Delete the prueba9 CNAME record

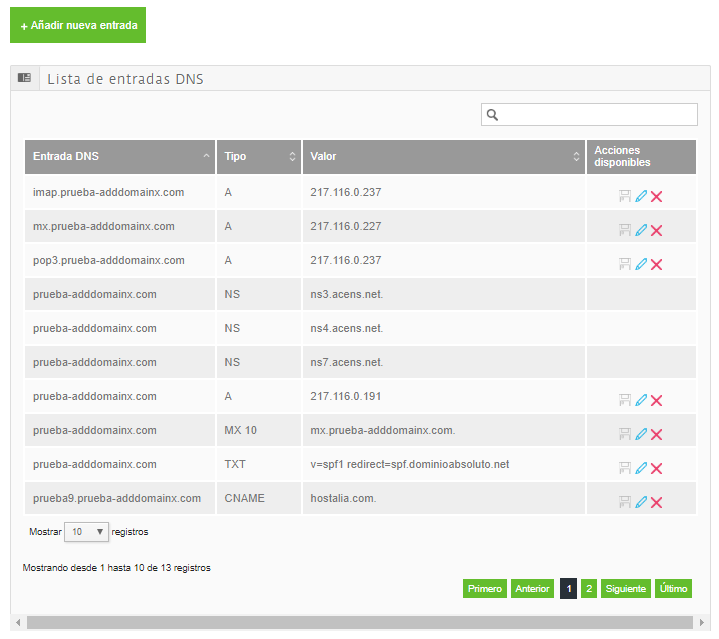pos(657,502)
